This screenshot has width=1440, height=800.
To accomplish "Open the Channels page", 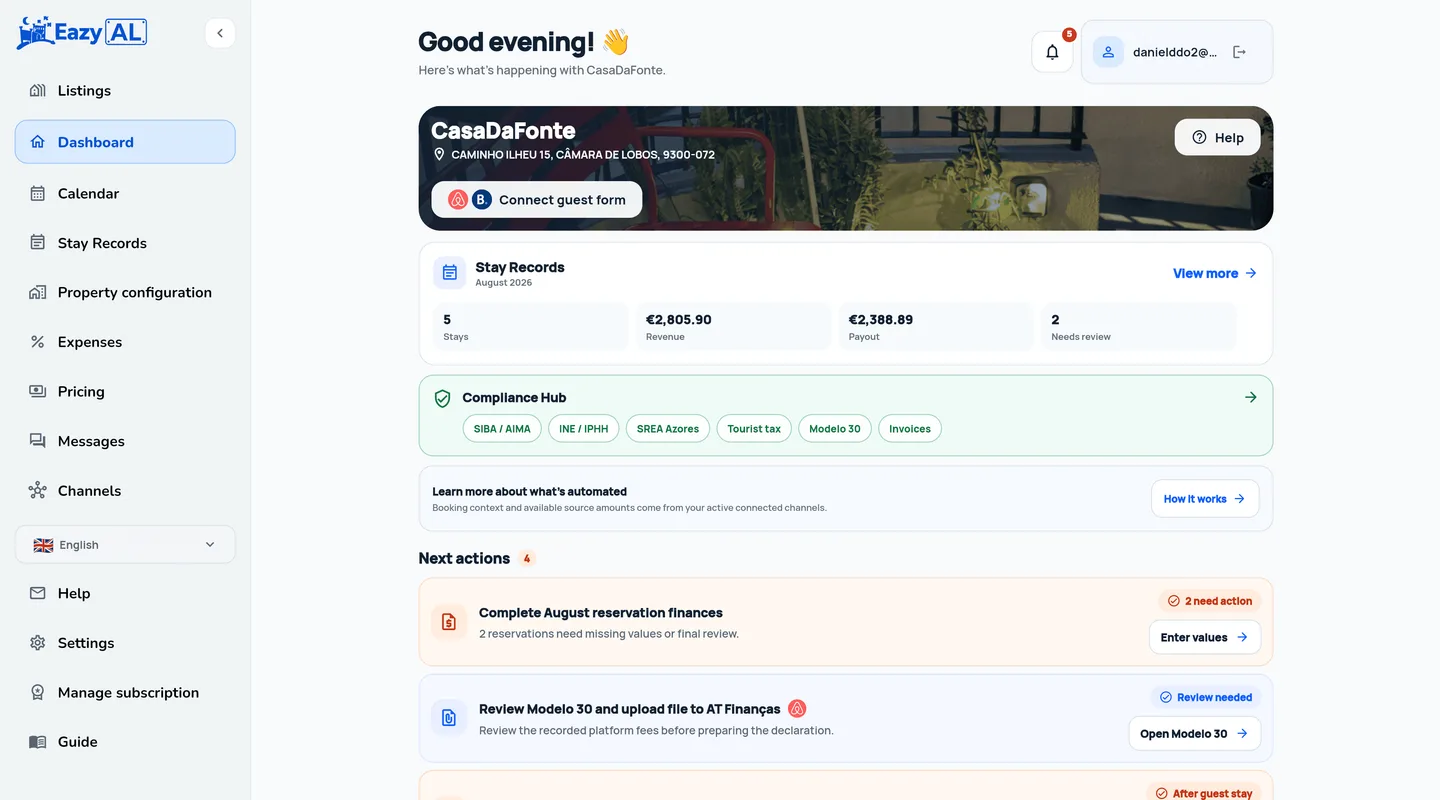I will pos(125,491).
